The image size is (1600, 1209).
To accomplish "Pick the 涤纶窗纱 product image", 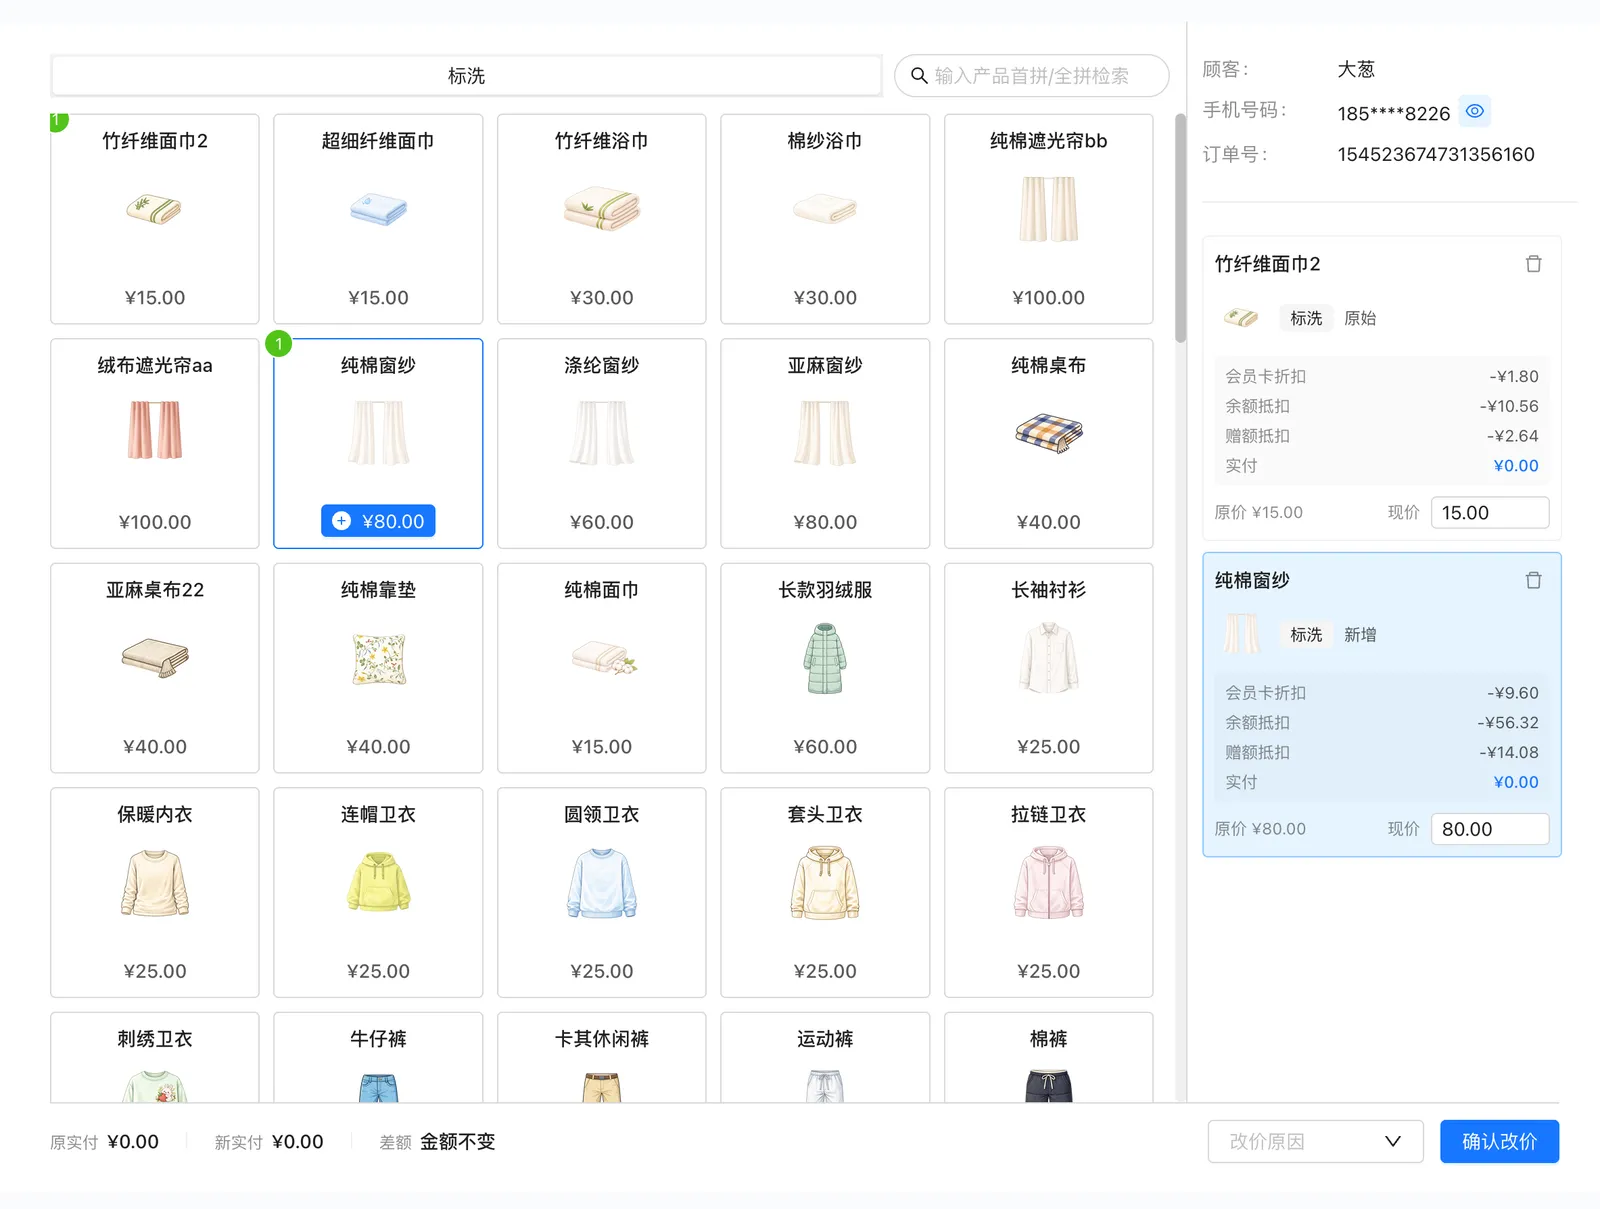I will tap(602, 433).
